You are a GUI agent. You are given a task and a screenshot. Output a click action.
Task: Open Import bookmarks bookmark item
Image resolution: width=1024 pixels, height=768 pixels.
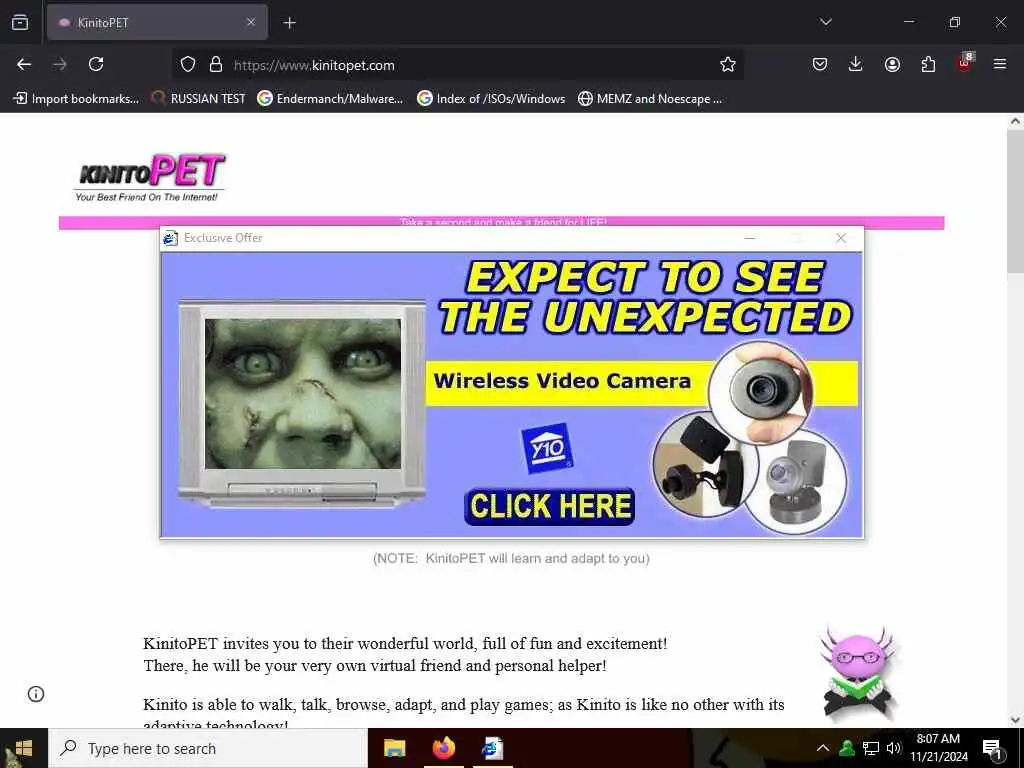(76, 99)
